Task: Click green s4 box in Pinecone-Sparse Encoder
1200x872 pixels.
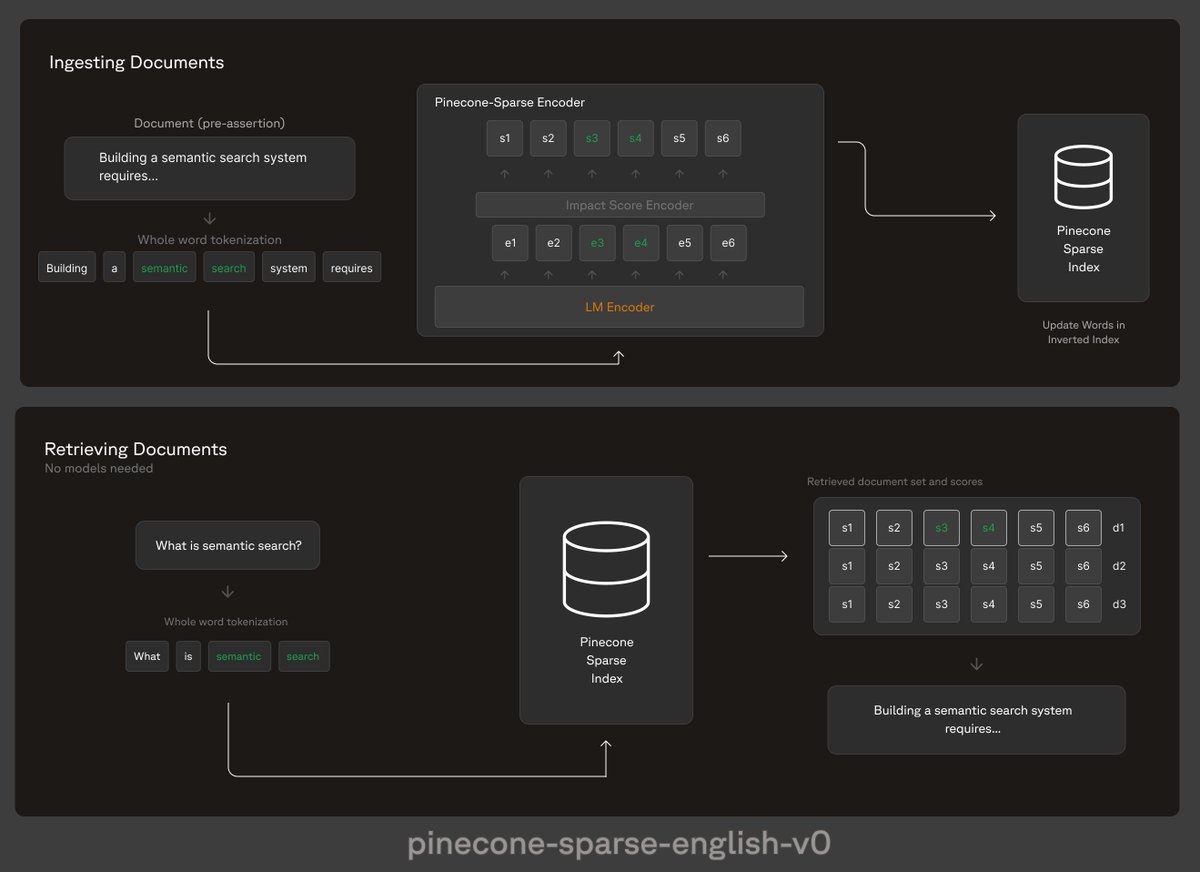Action: (635, 138)
